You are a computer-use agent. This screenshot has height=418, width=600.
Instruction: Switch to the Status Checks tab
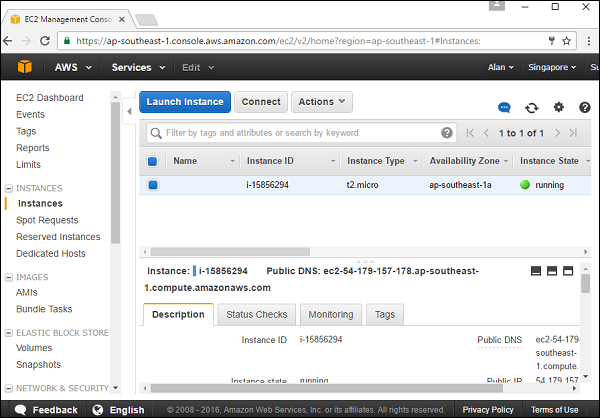click(257, 314)
